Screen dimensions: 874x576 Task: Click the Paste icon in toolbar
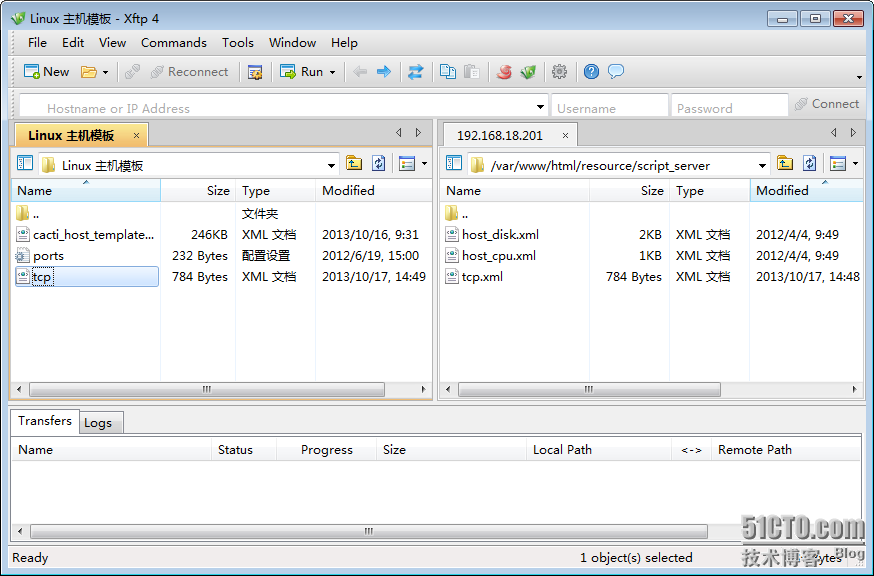472,72
